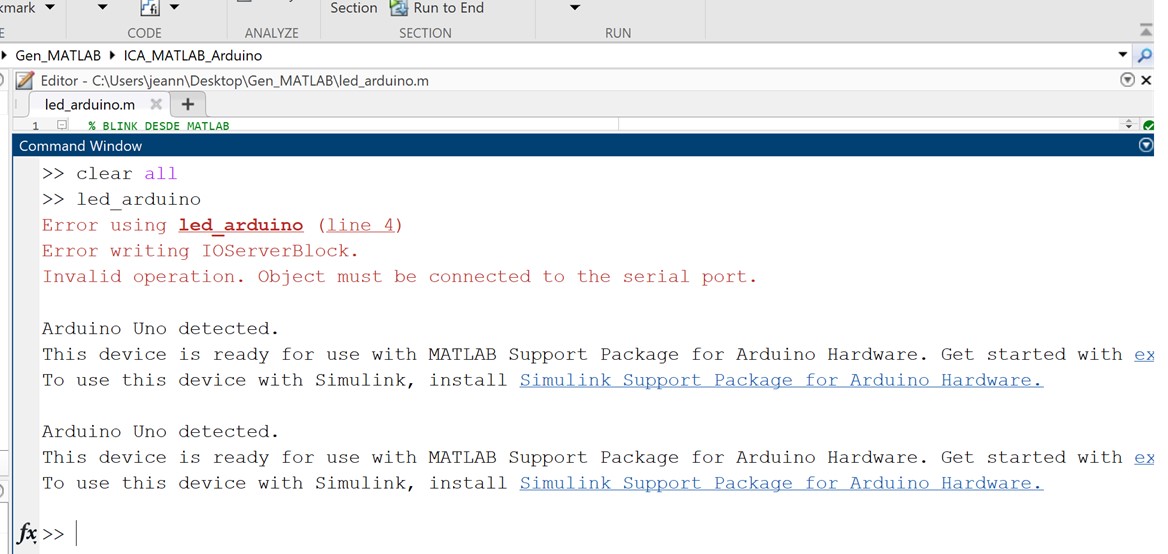1168x554 pixels.
Task: Open the led_arduino error link
Action: tap(241, 225)
